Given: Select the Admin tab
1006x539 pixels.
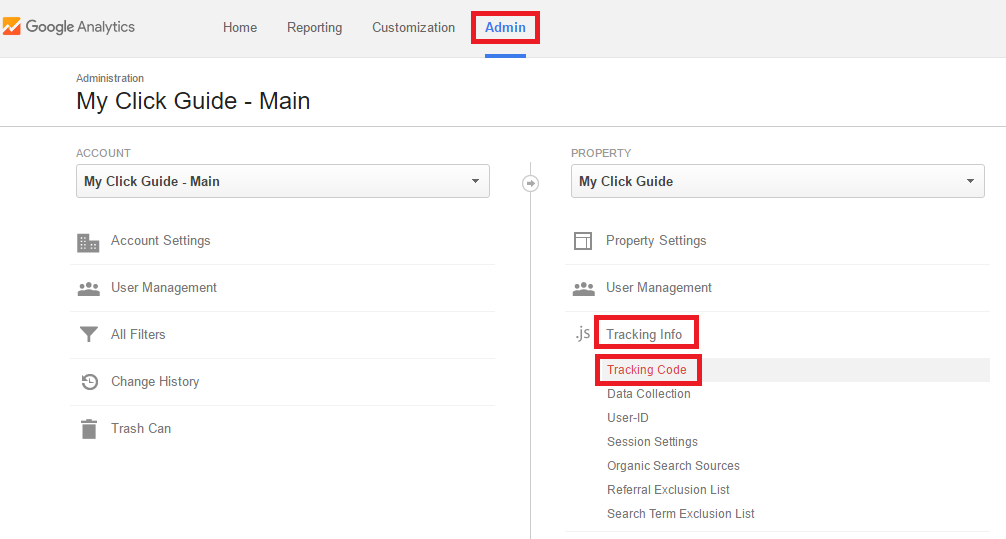Looking at the screenshot, I should pyautogui.click(x=505, y=28).
